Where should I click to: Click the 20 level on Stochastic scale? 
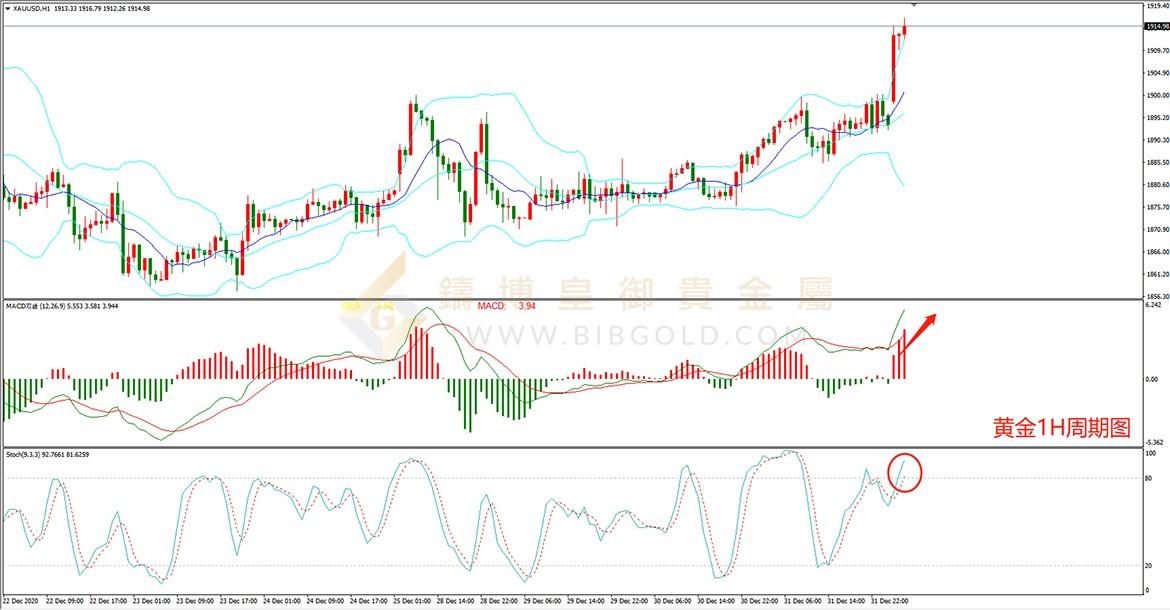pos(1149,566)
